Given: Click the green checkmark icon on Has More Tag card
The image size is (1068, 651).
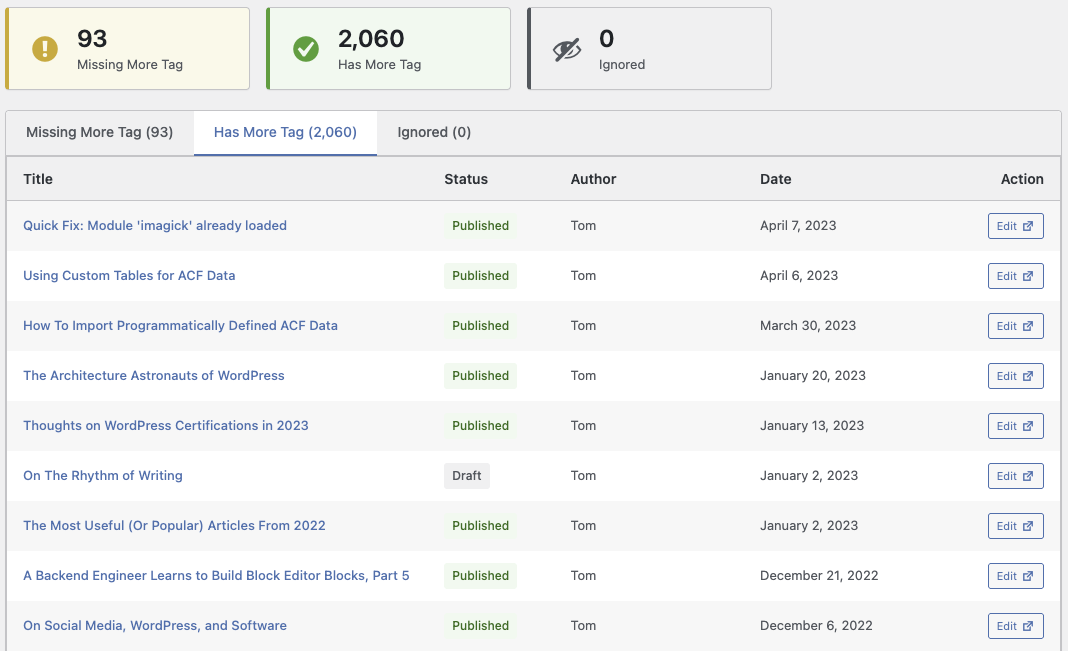Looking at the screenshot, I should (x=306, y=48).
